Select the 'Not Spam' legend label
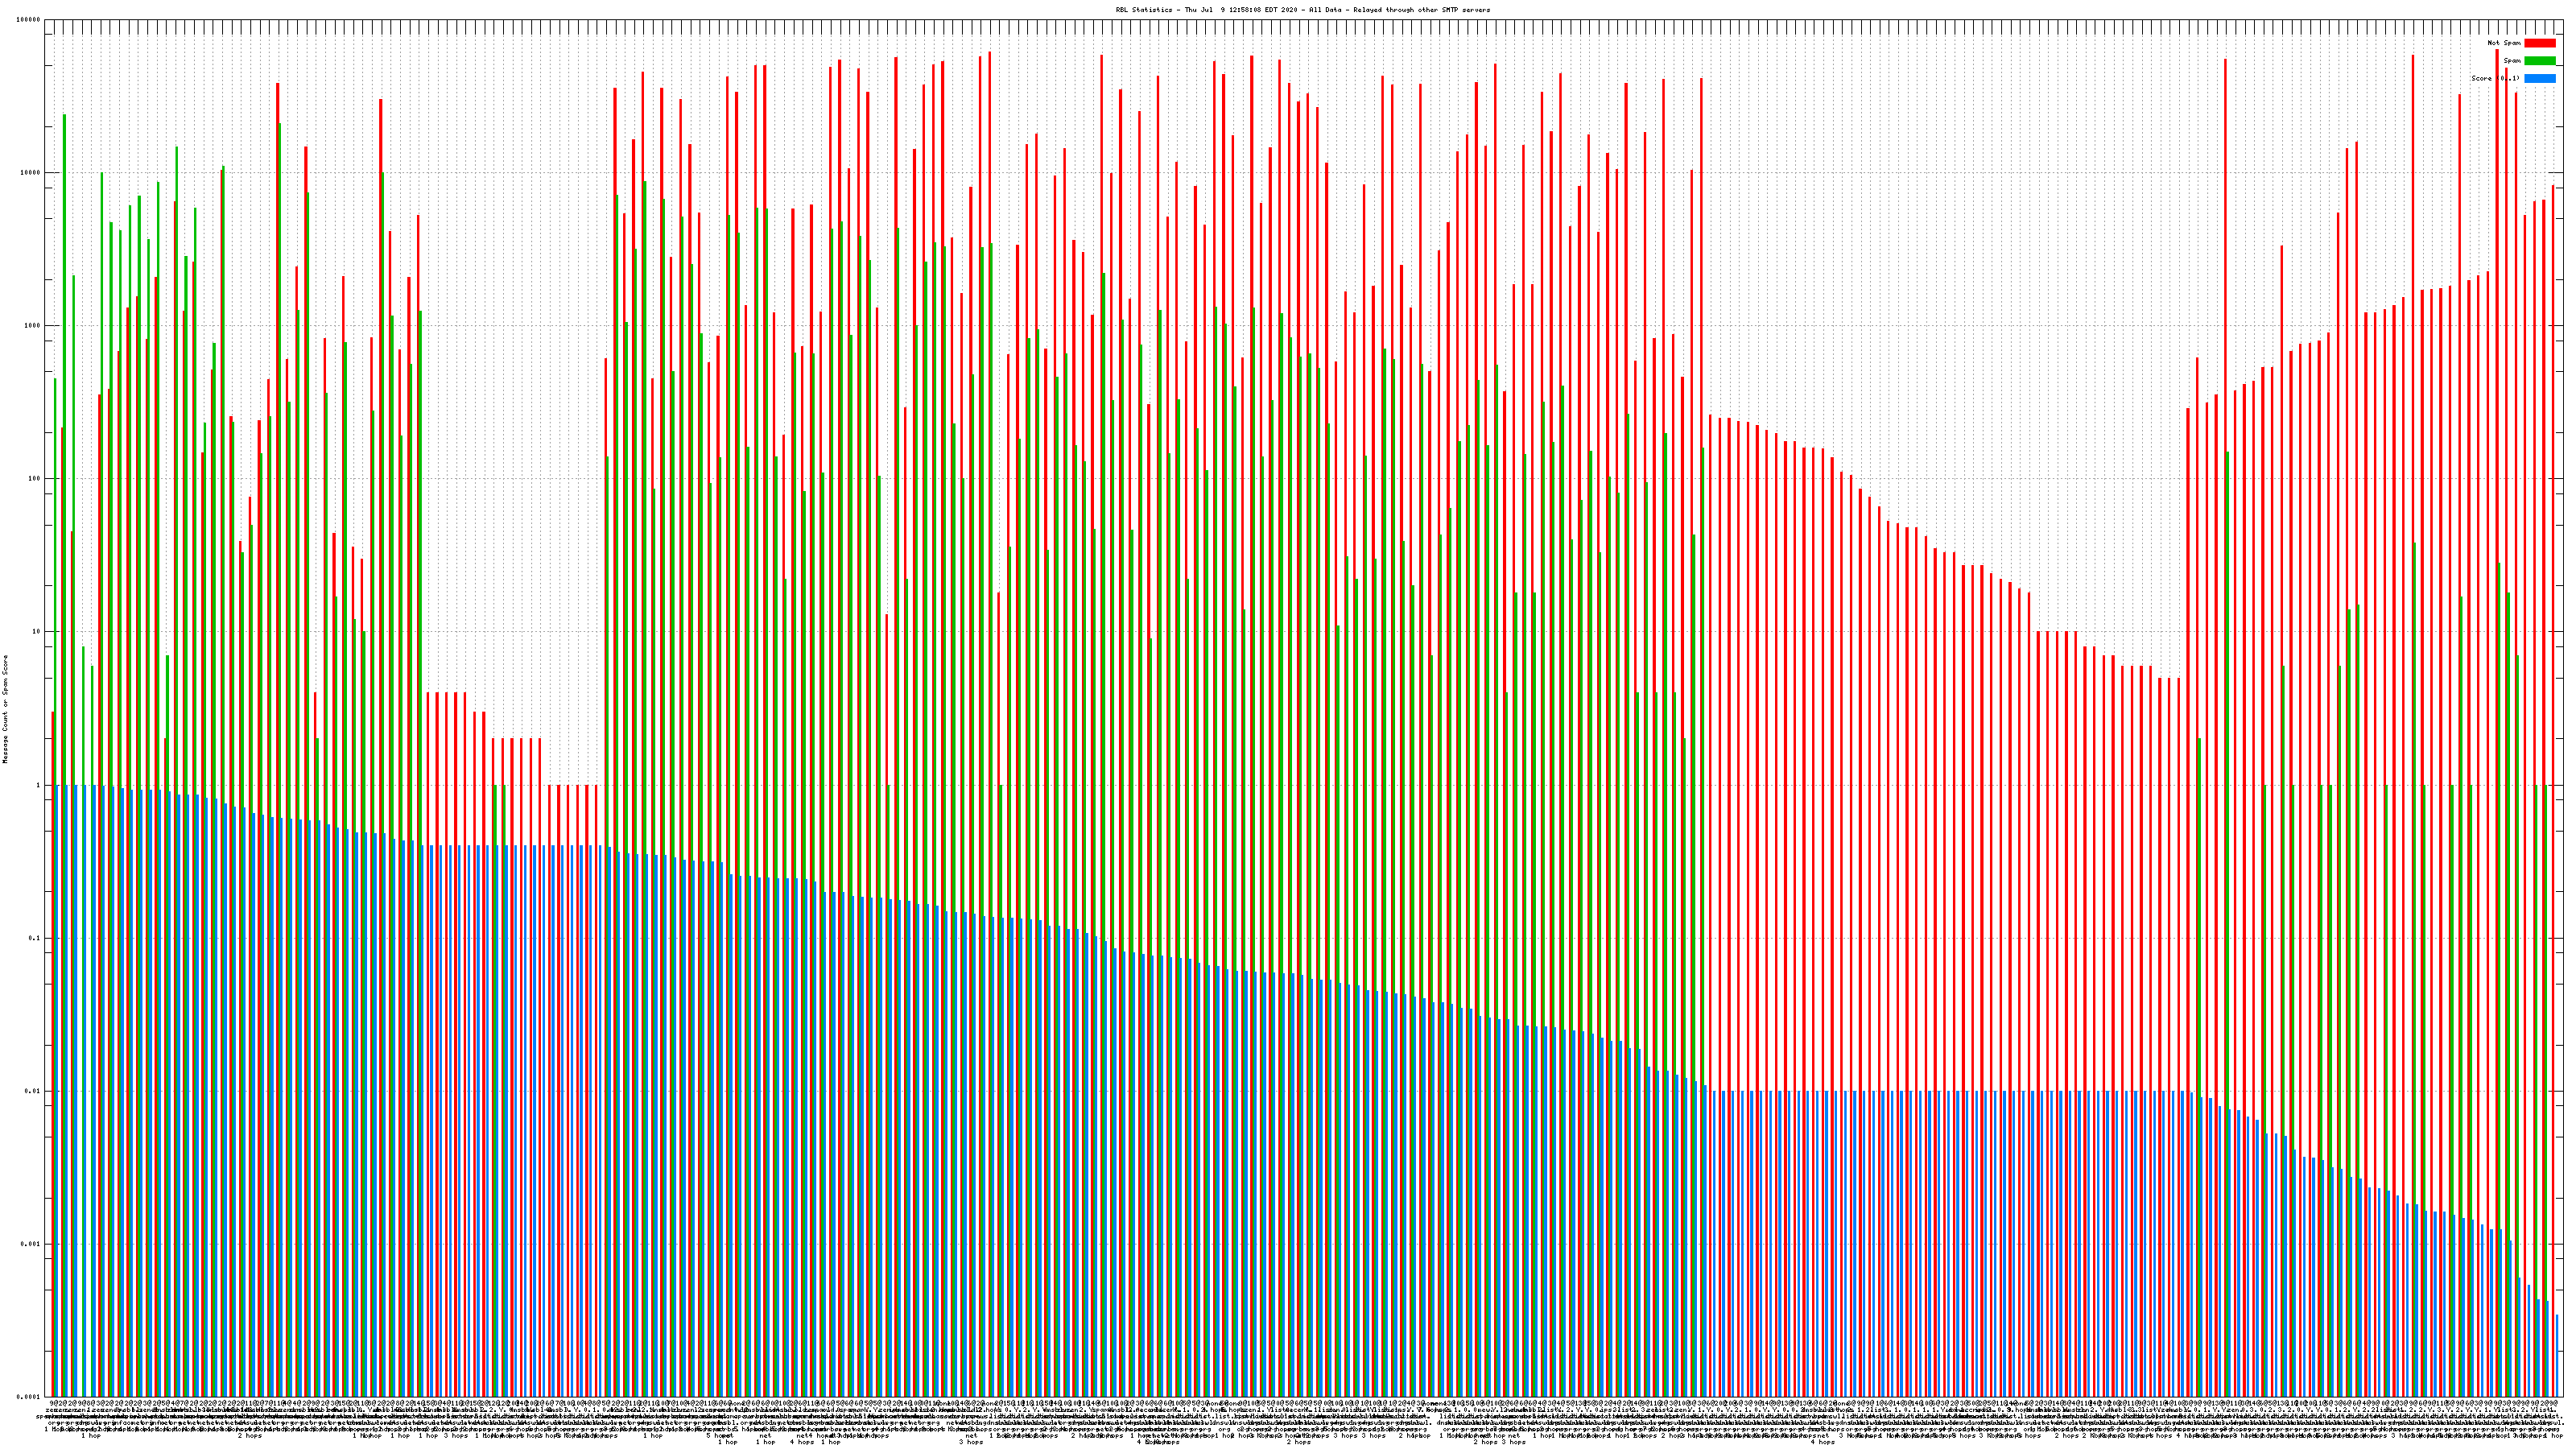2576x1449 pixels. (x=2504, y=43)
